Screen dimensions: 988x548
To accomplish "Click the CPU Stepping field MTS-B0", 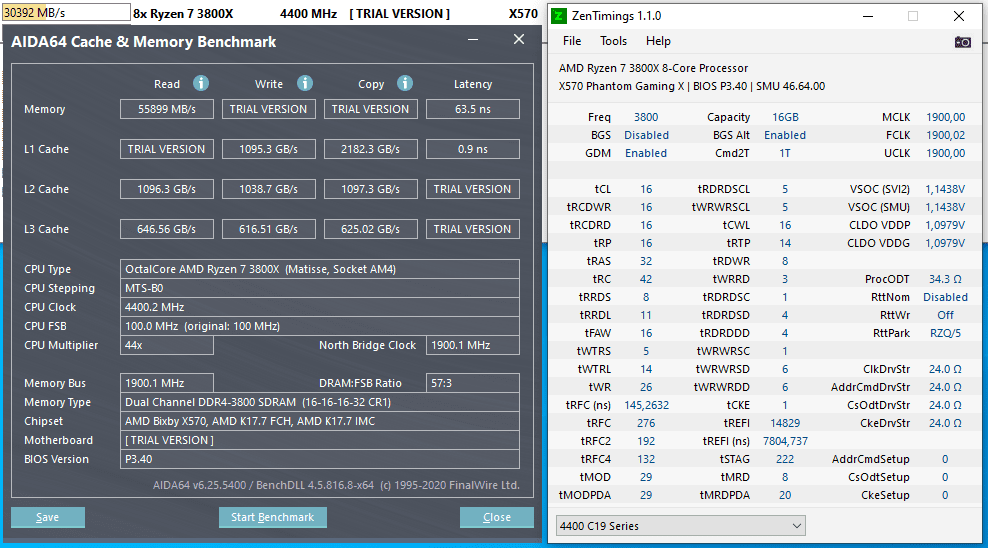I will pyautogui.click(x=320, y=288).
